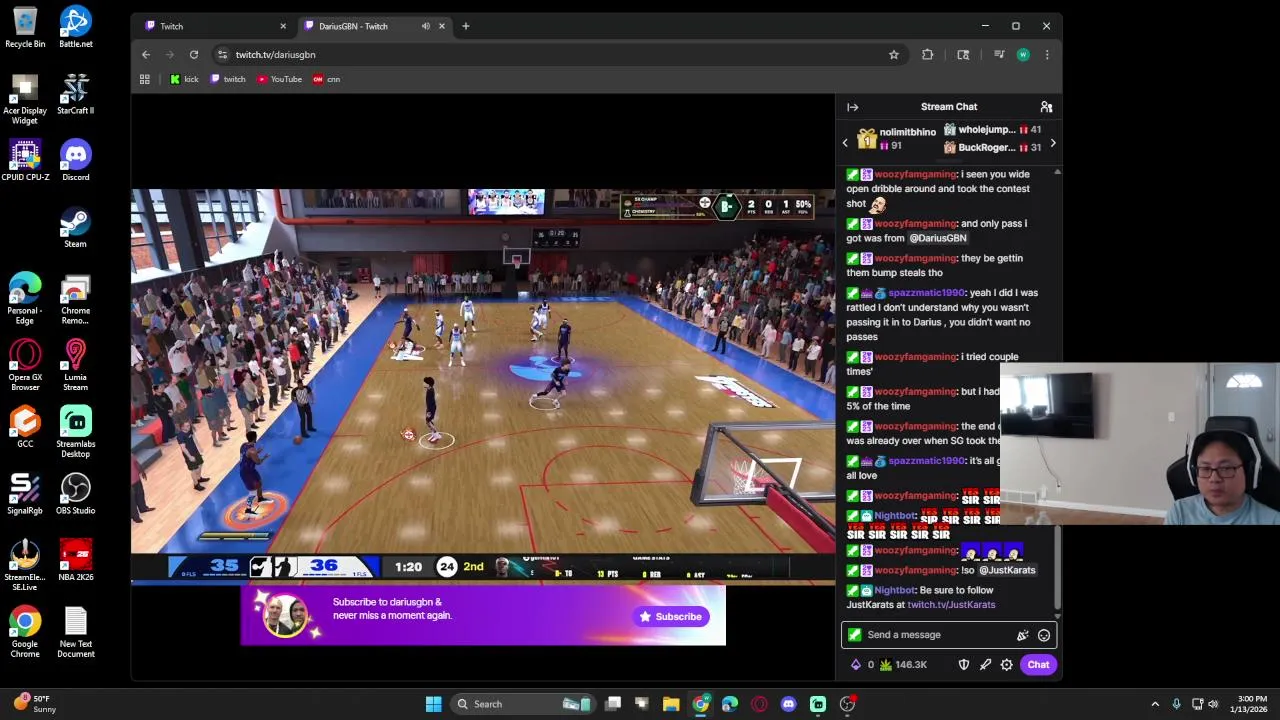Open channel points 146.3K balance
The image size is (1280, 720).
tap(904, 665)
